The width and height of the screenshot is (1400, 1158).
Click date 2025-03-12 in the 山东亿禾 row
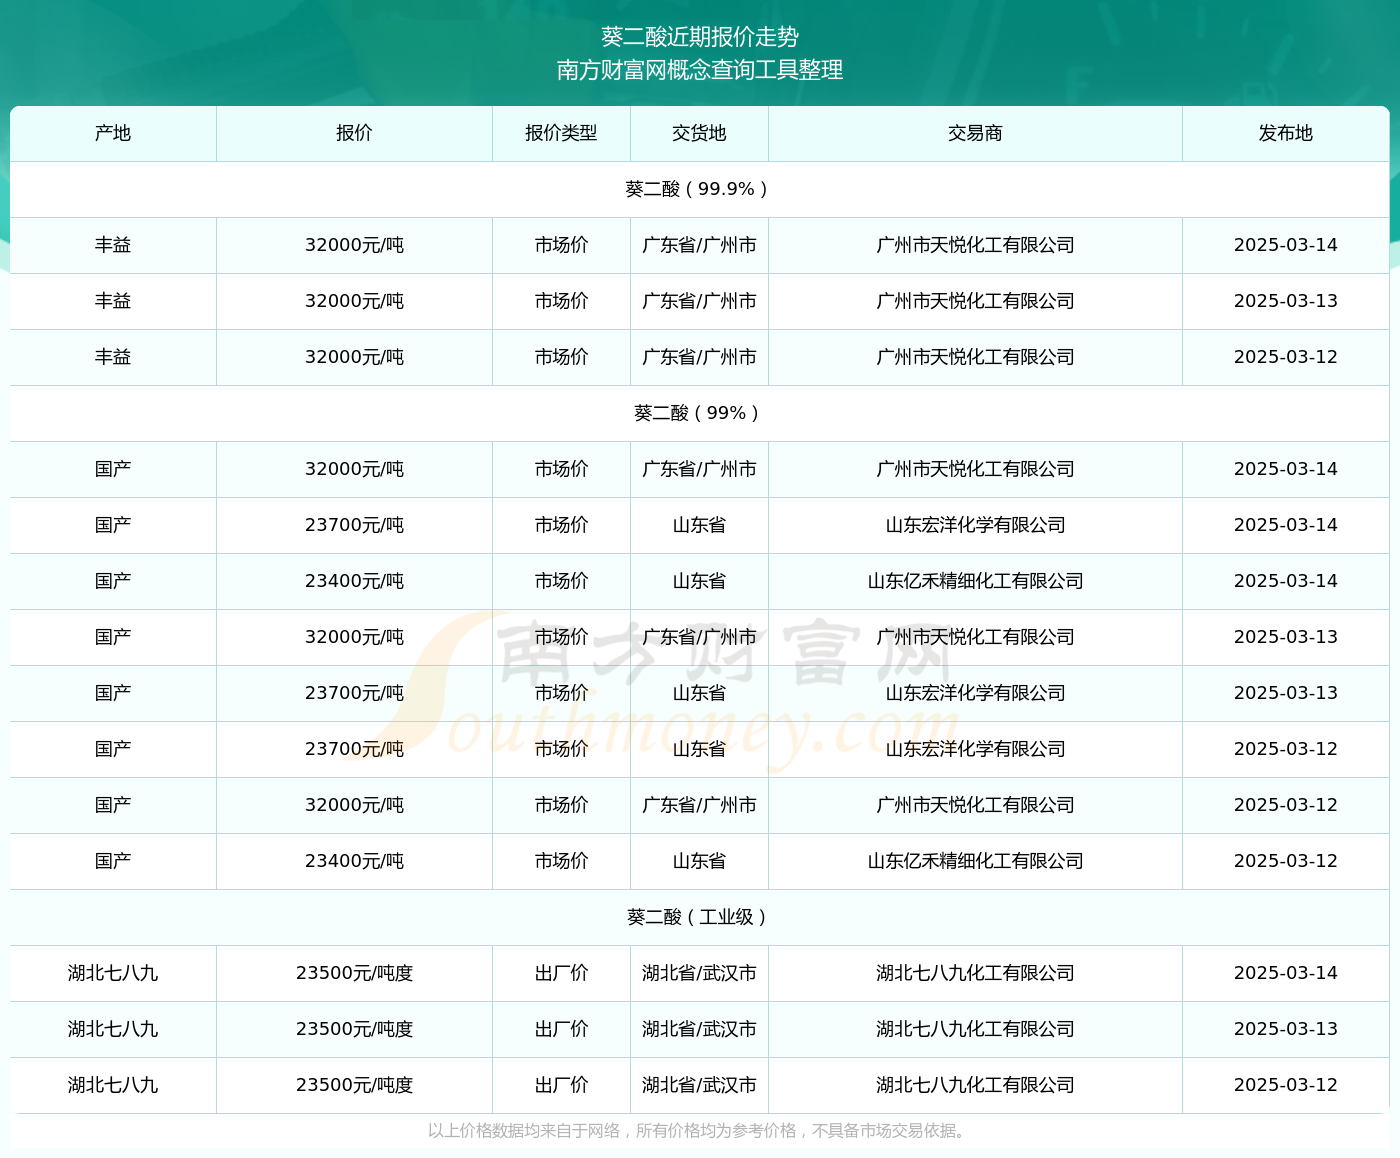(x=1285, y=861)
